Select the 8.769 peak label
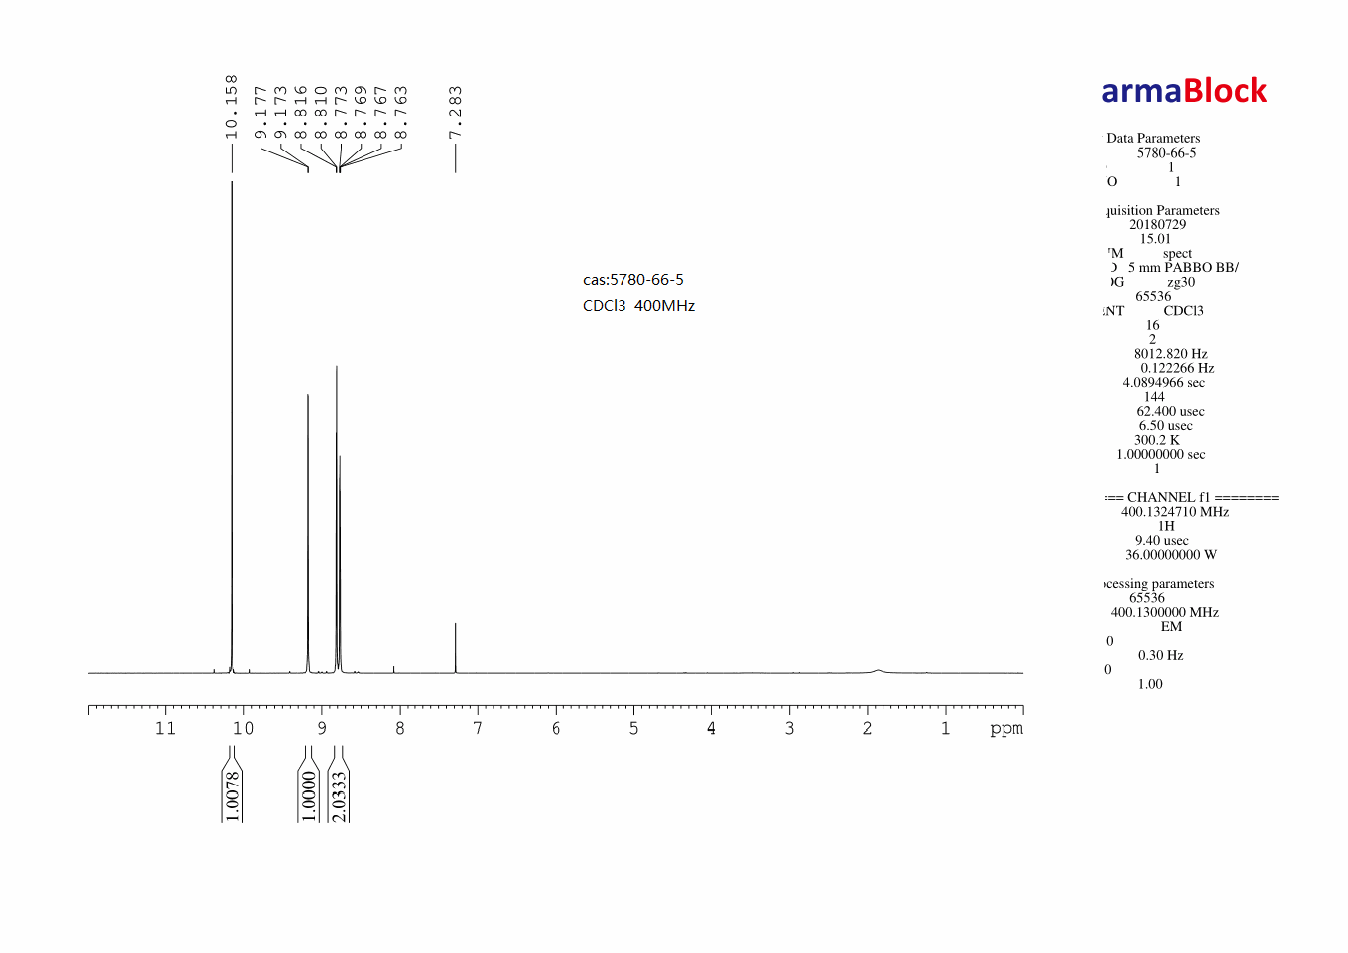1348x953 pixels. tap(361, 113)
